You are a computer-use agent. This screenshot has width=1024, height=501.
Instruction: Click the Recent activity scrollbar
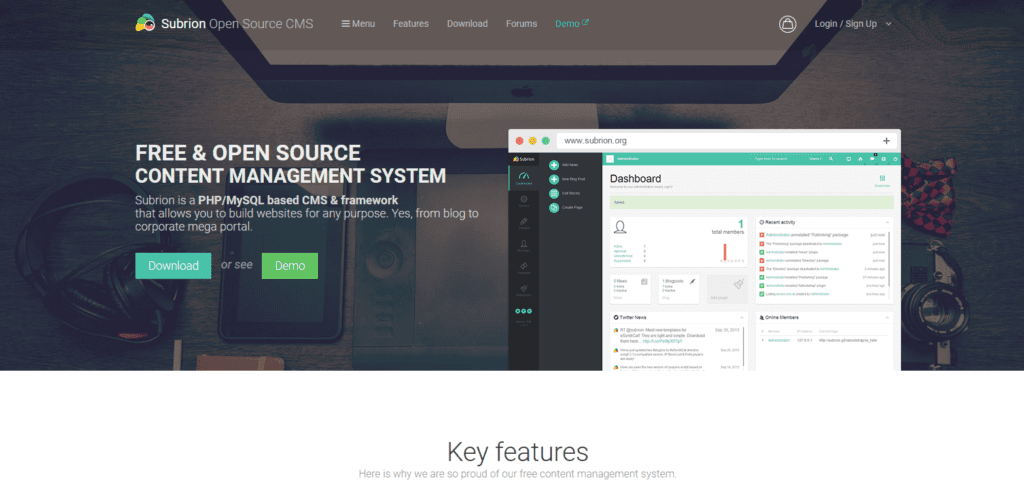coord(889,259)
